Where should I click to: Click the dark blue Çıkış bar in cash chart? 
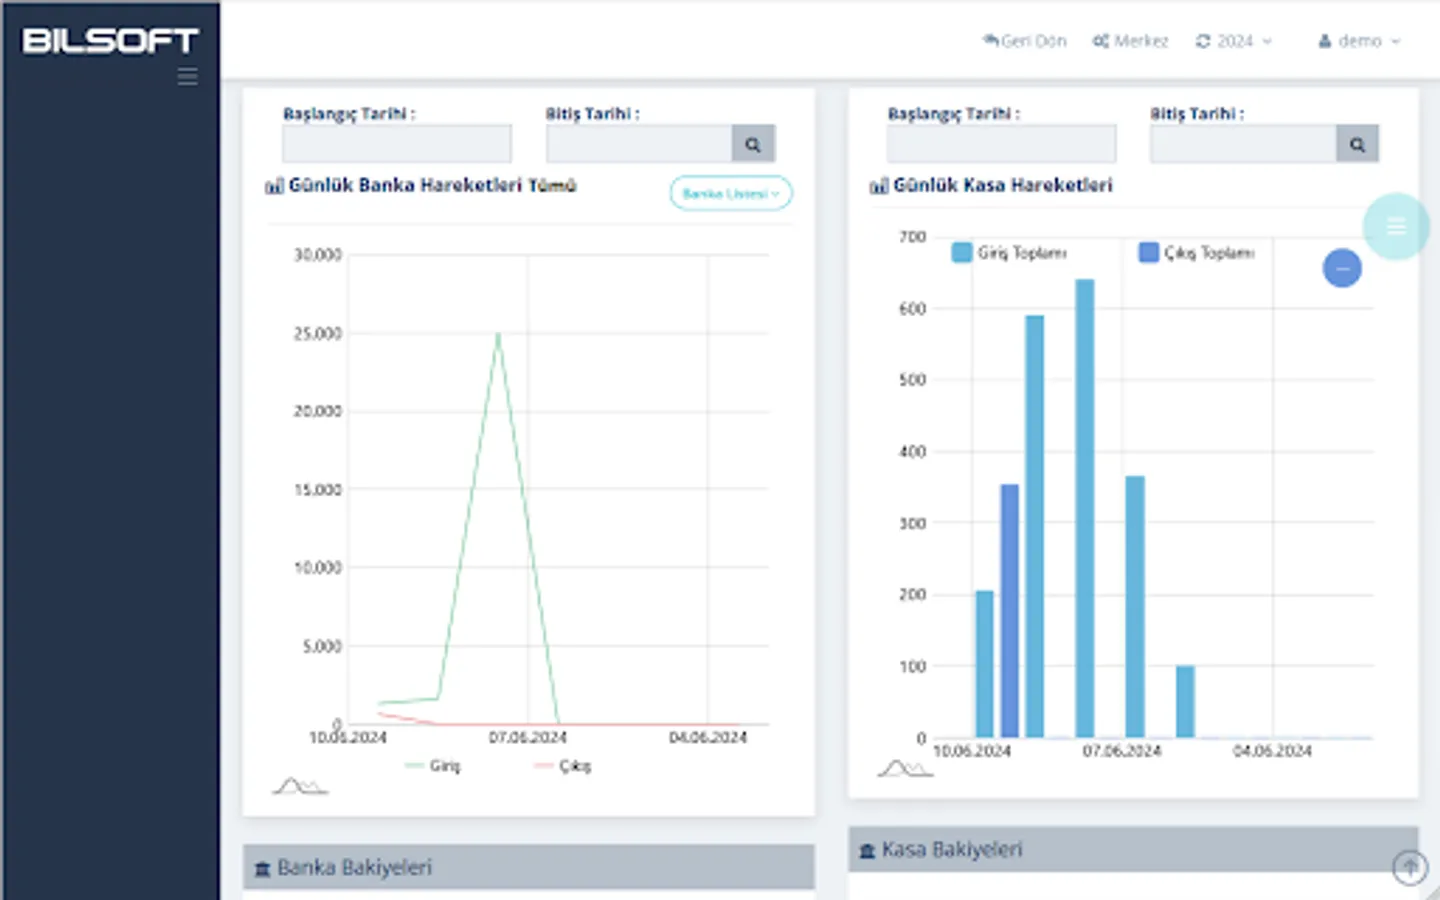(1010, 611)
